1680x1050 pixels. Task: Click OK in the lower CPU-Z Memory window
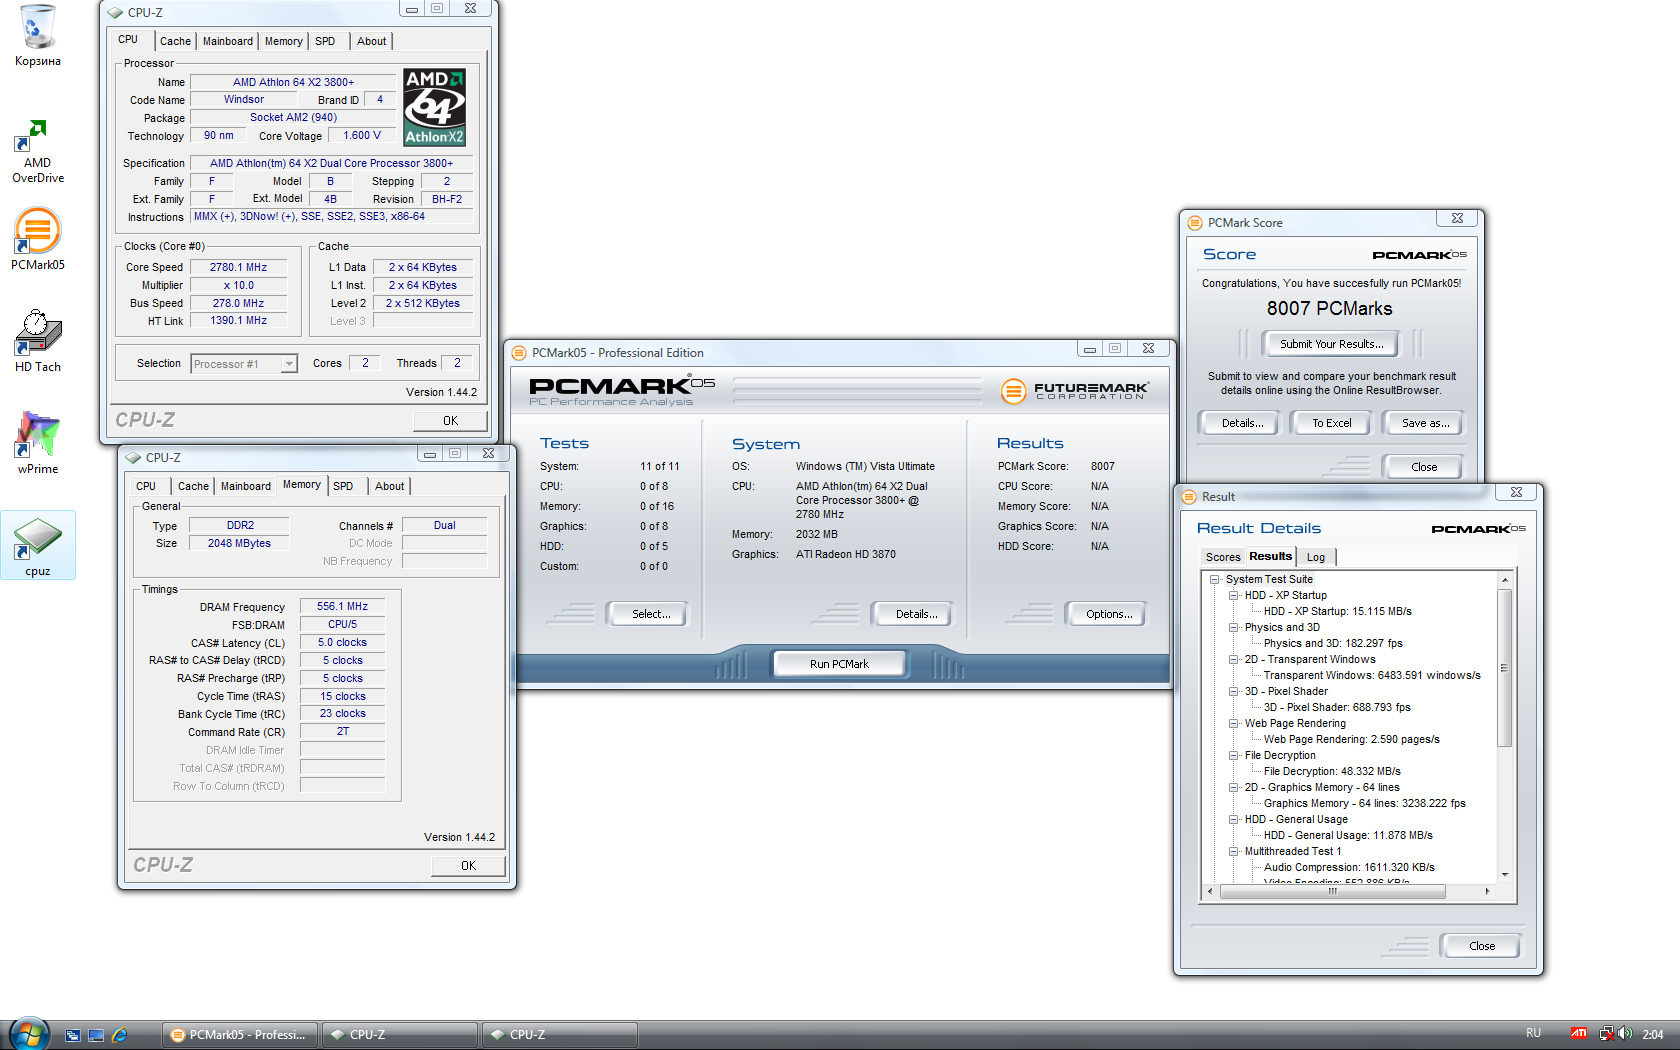(x=468, y=866)
